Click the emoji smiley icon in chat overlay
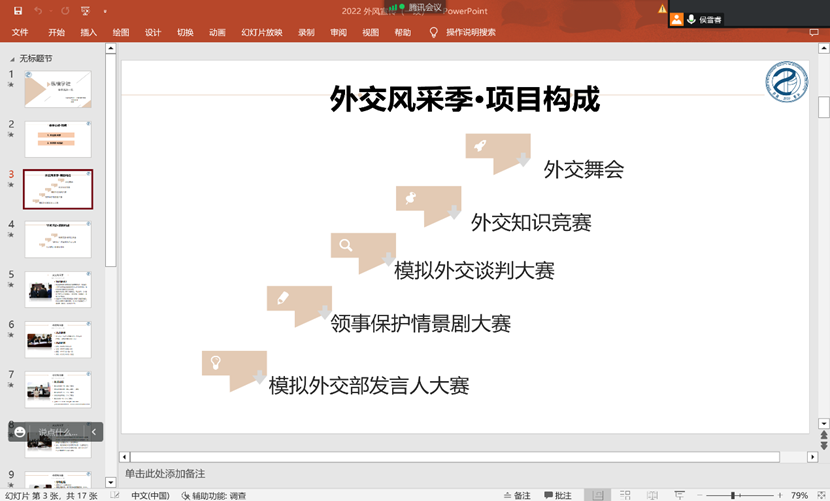This screenshot has height=501, width=830. [20, 432]
